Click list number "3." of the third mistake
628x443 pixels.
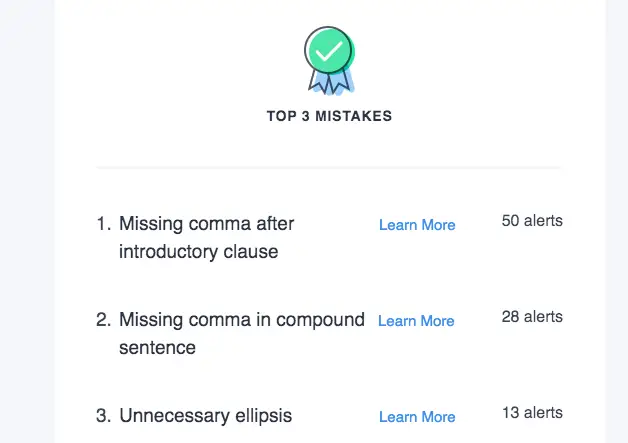point(104,416)
